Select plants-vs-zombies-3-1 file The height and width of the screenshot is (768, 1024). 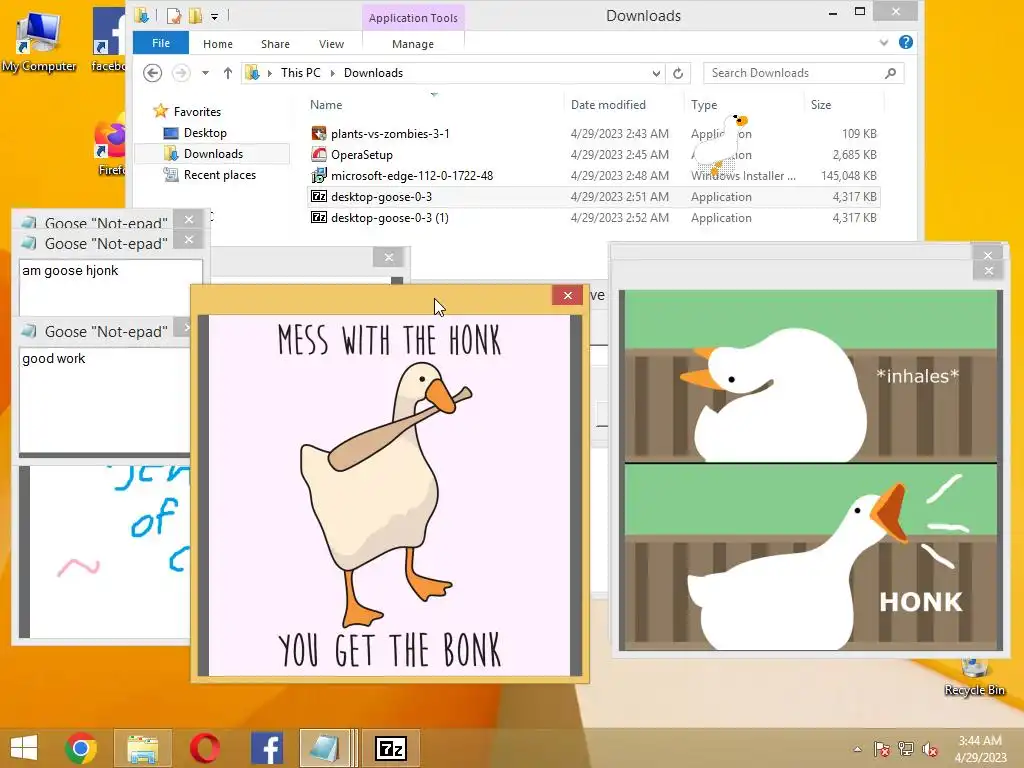tap(390, 134)
